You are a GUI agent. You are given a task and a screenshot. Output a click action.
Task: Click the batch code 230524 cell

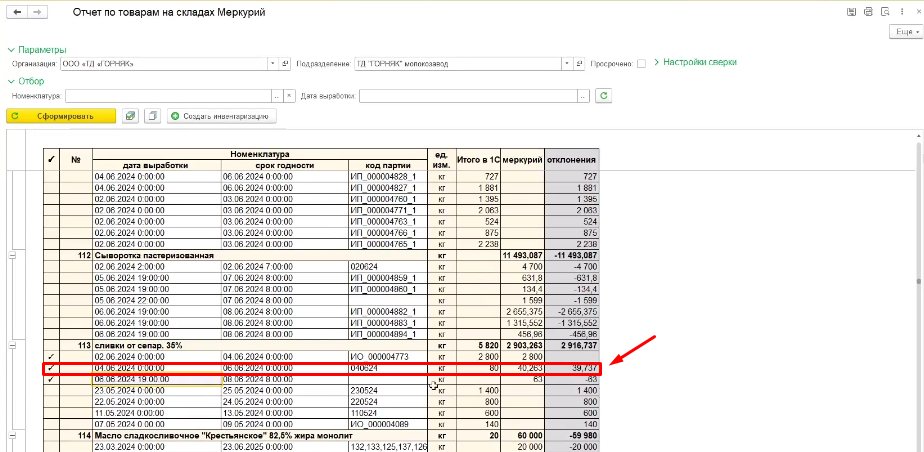388,391
